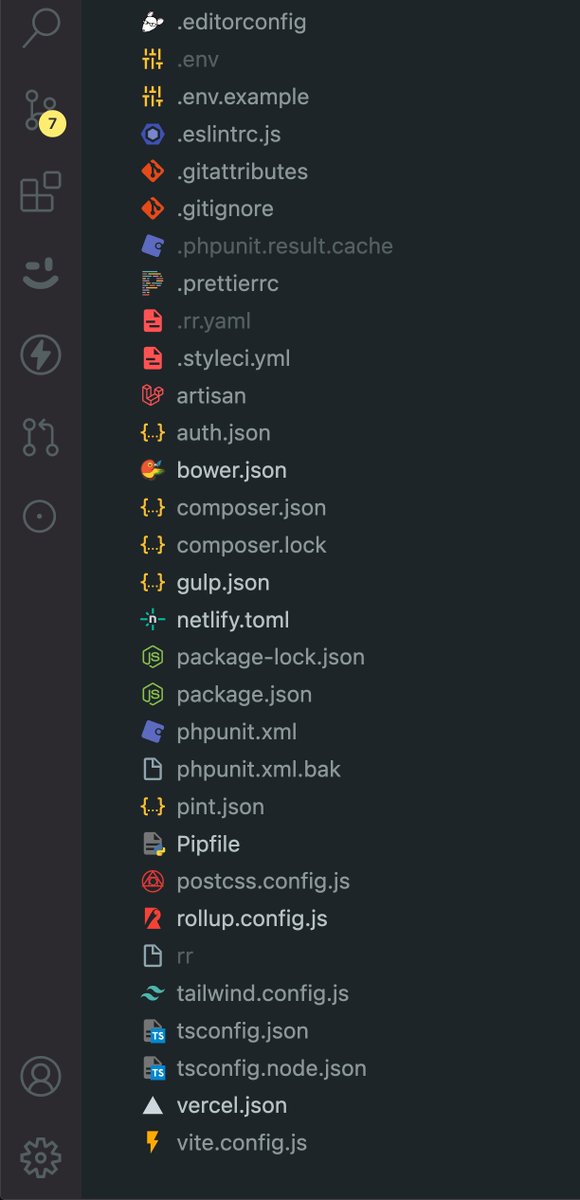Open the .gitignore file
The height and width of the screenshot is (1200, 580).
225,209
